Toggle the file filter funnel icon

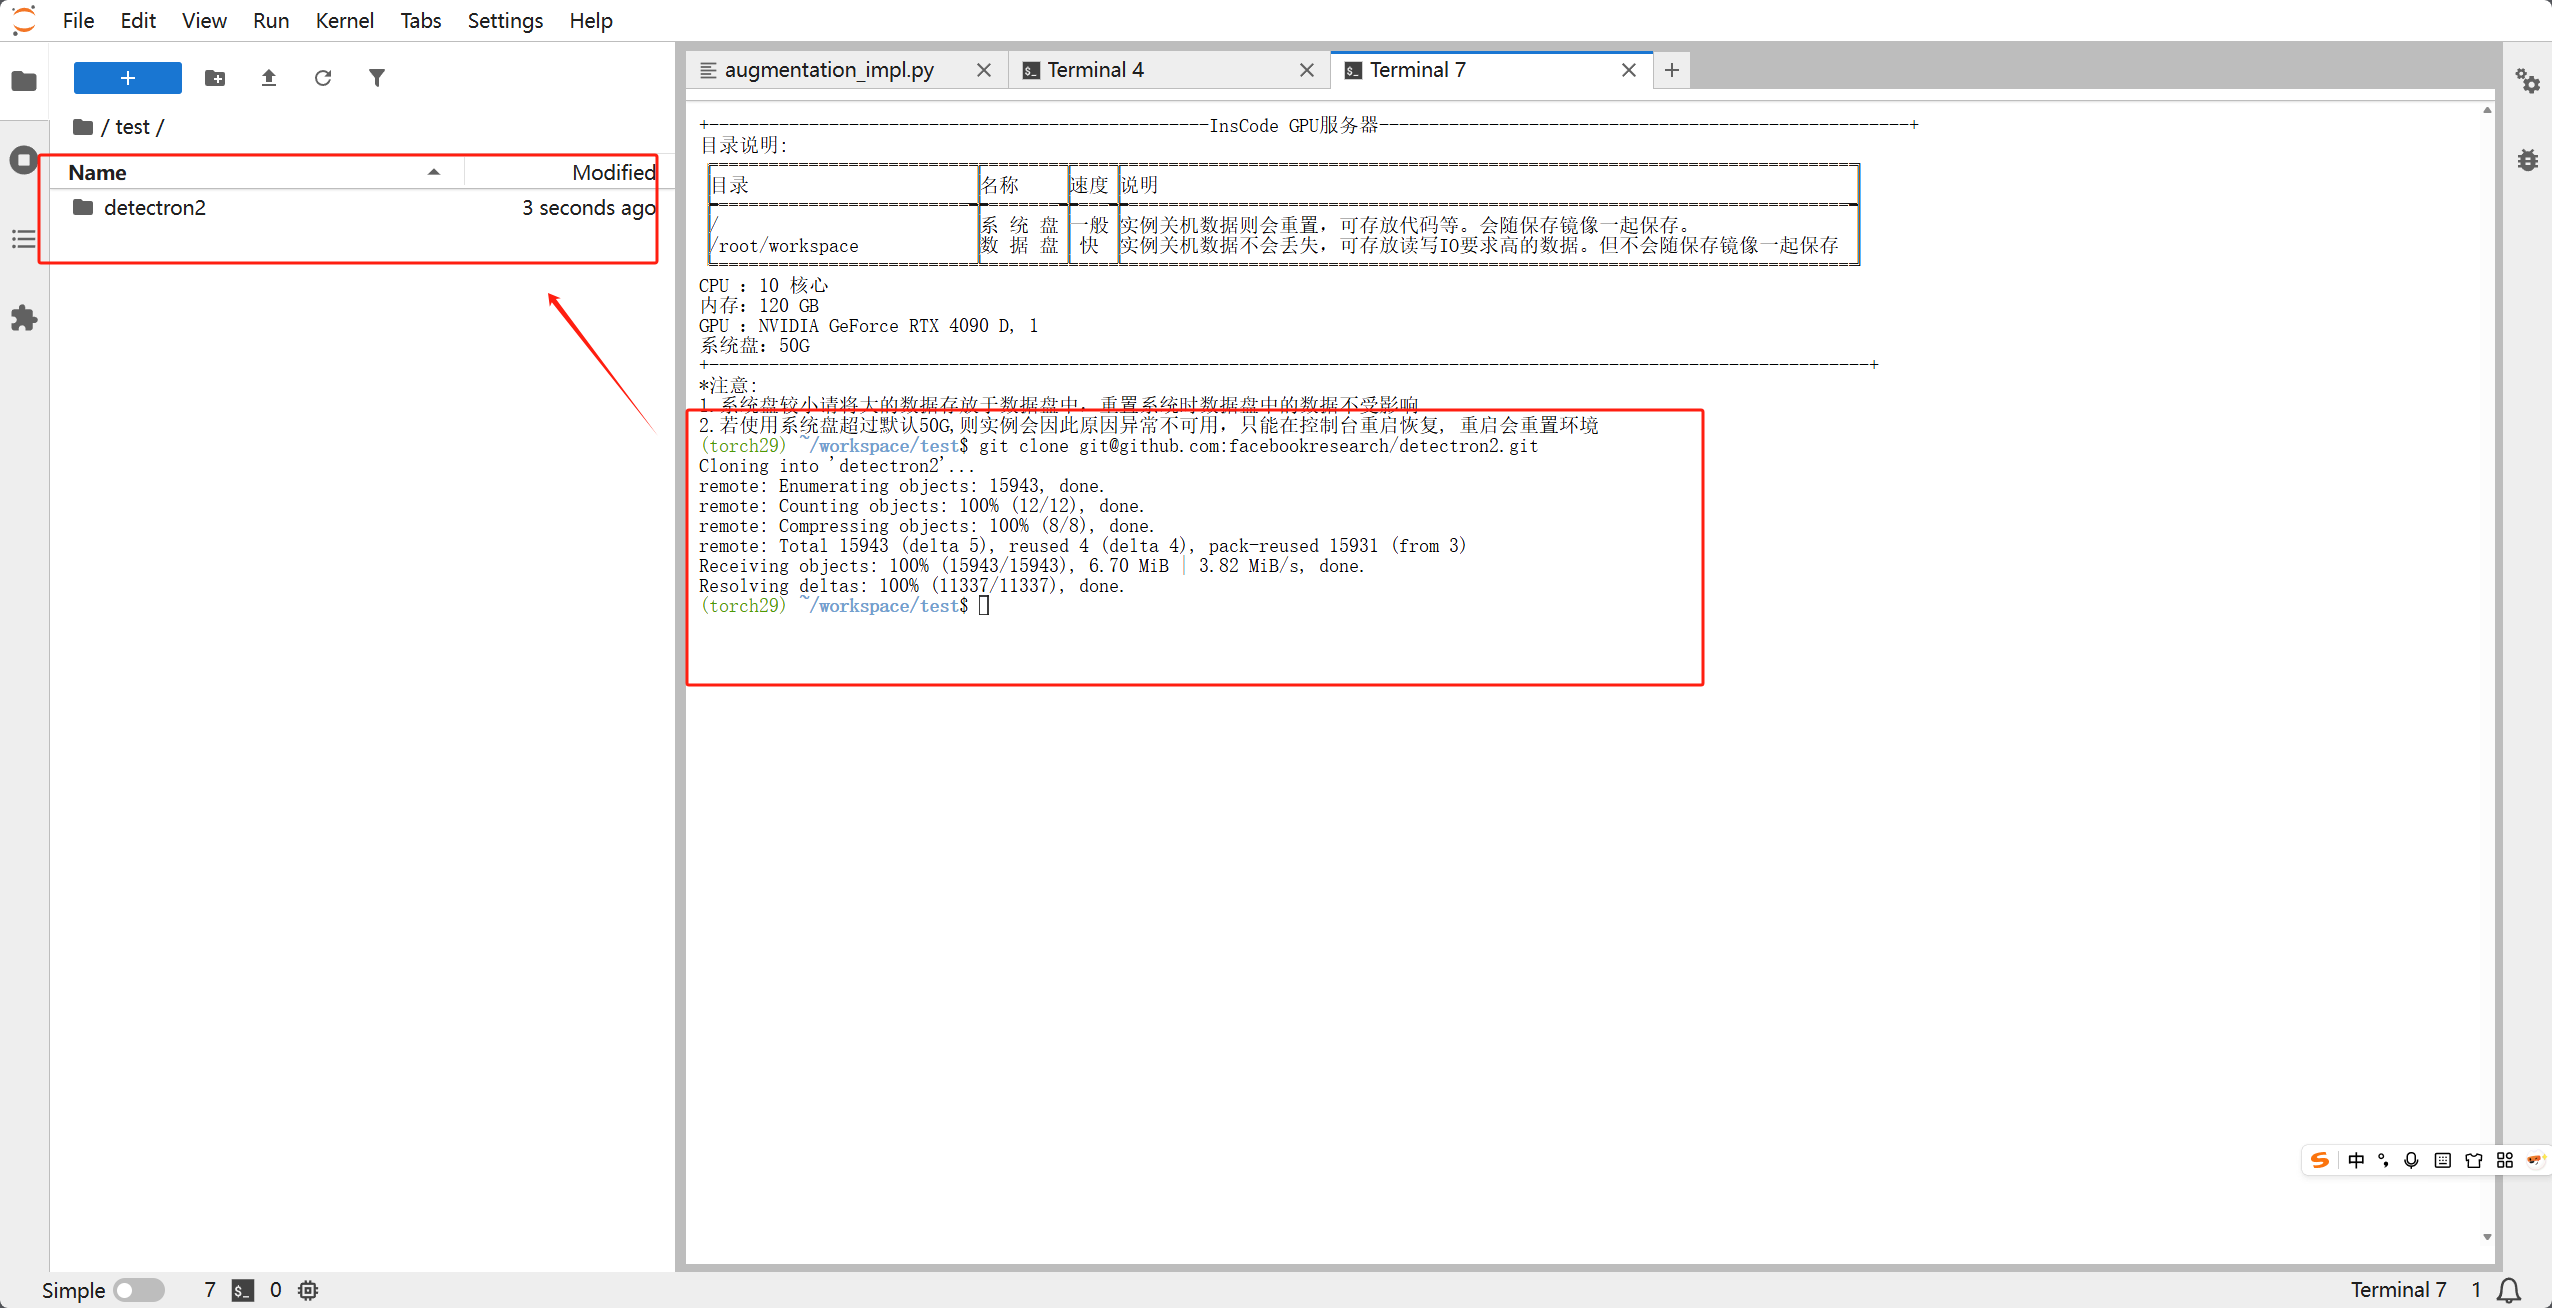click(x=377, y=78)
